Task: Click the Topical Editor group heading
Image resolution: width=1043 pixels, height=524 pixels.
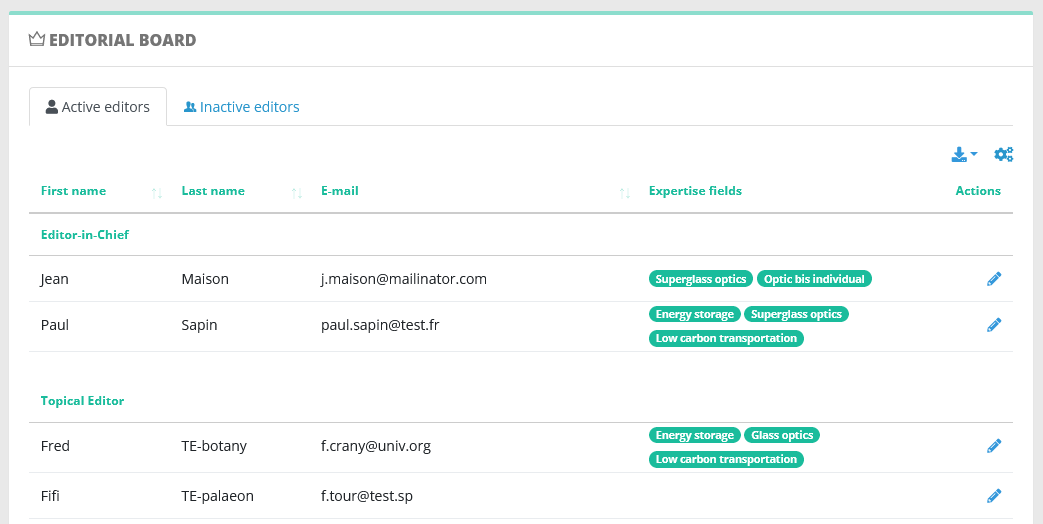Action: (82, 401)
